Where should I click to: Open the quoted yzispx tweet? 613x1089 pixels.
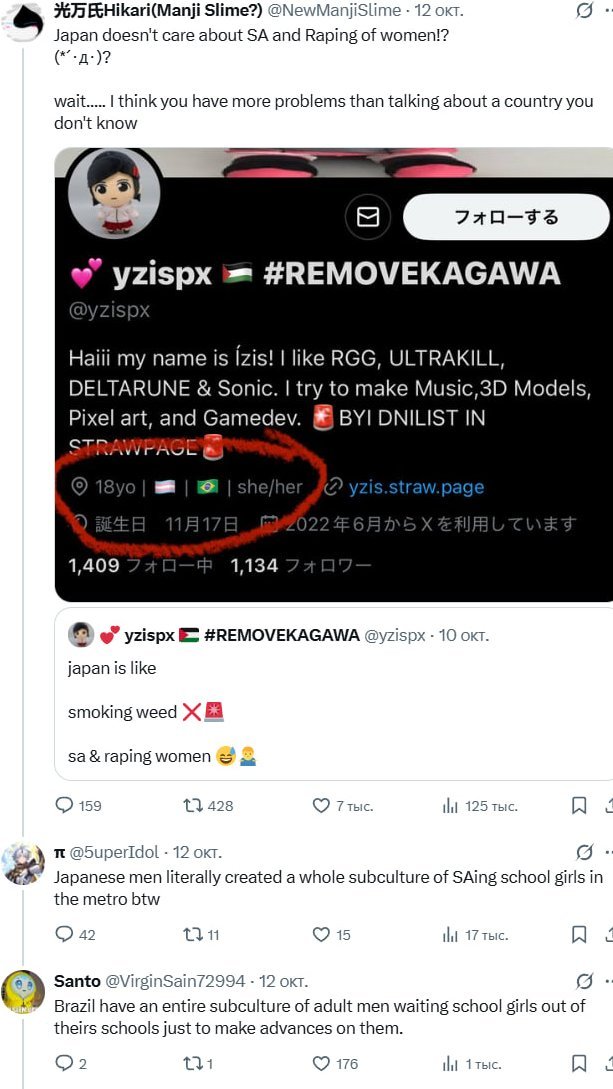[333, 695]
